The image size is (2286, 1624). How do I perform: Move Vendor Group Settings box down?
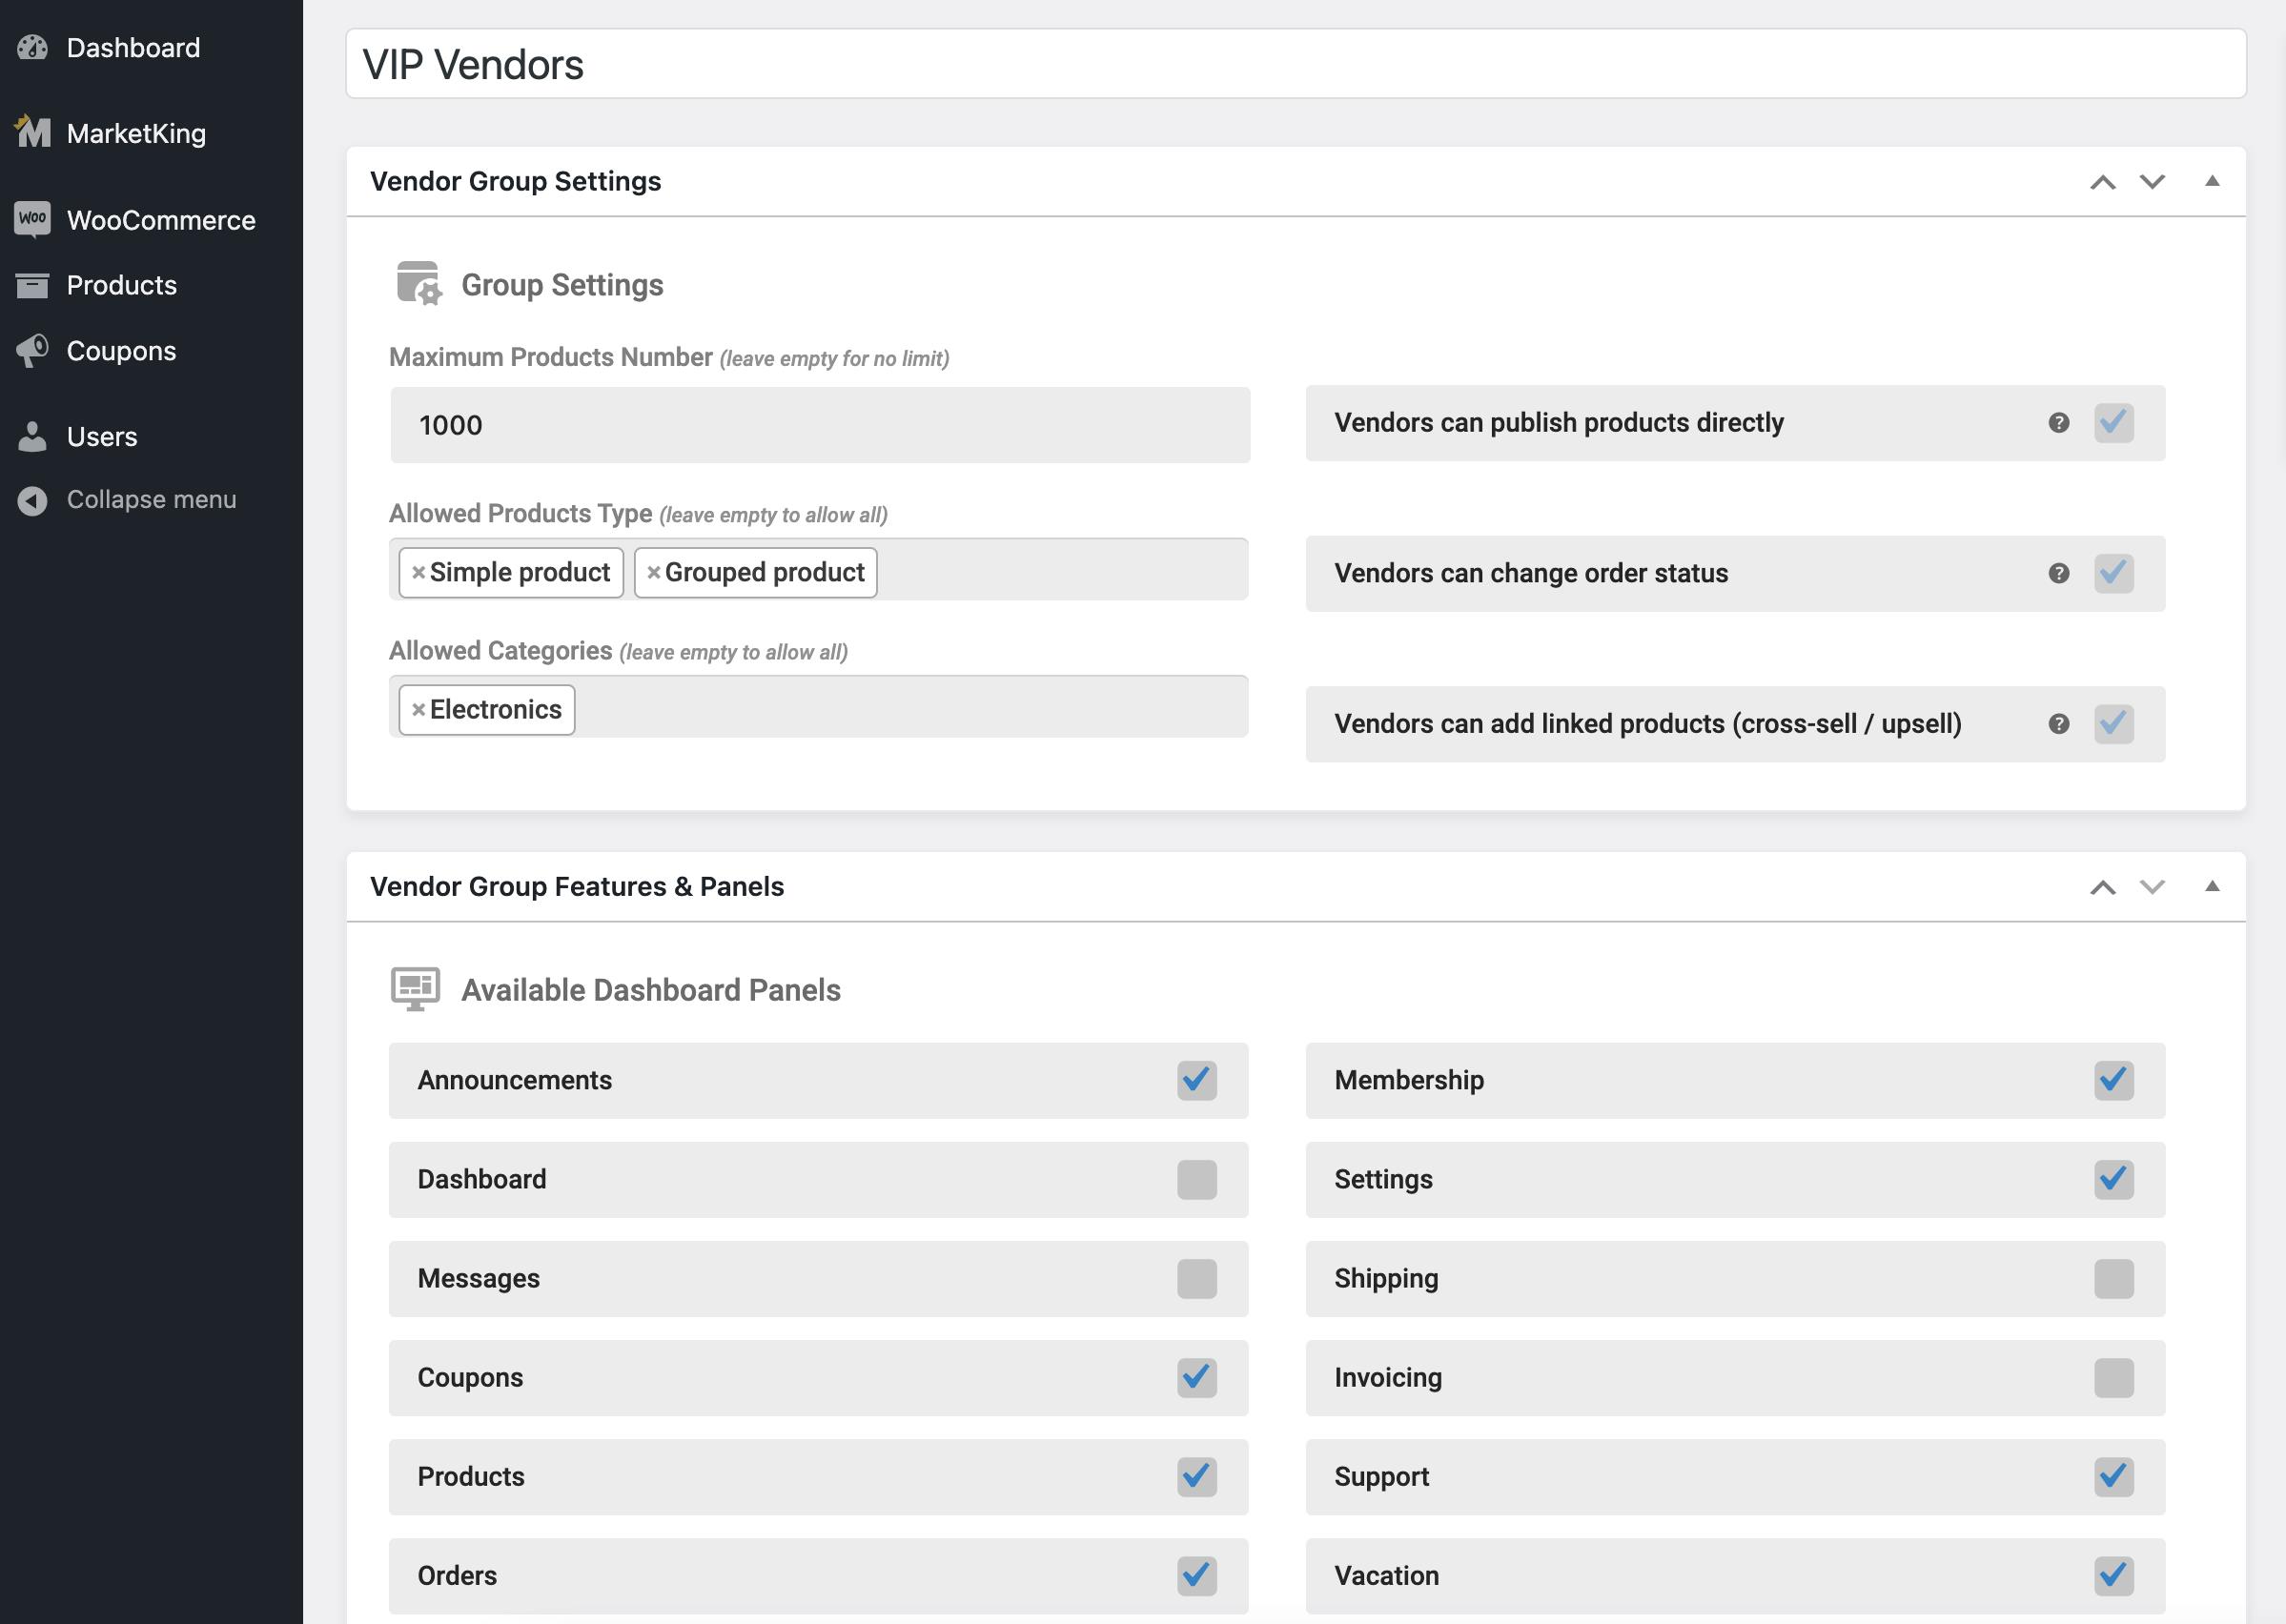(2152, 182)
